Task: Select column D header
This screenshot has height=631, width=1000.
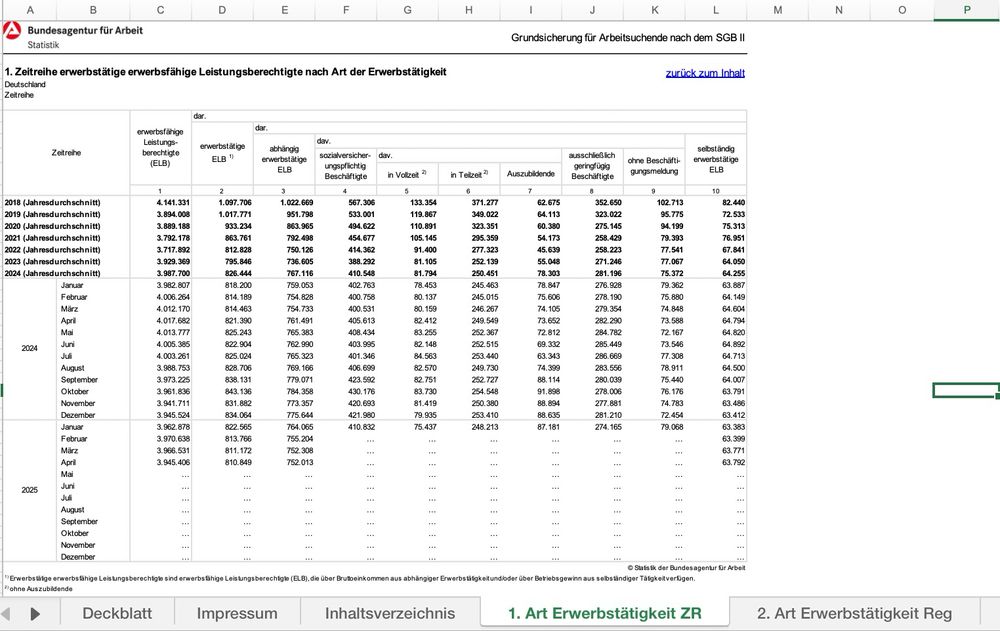Action: click(x=222, y=10)
